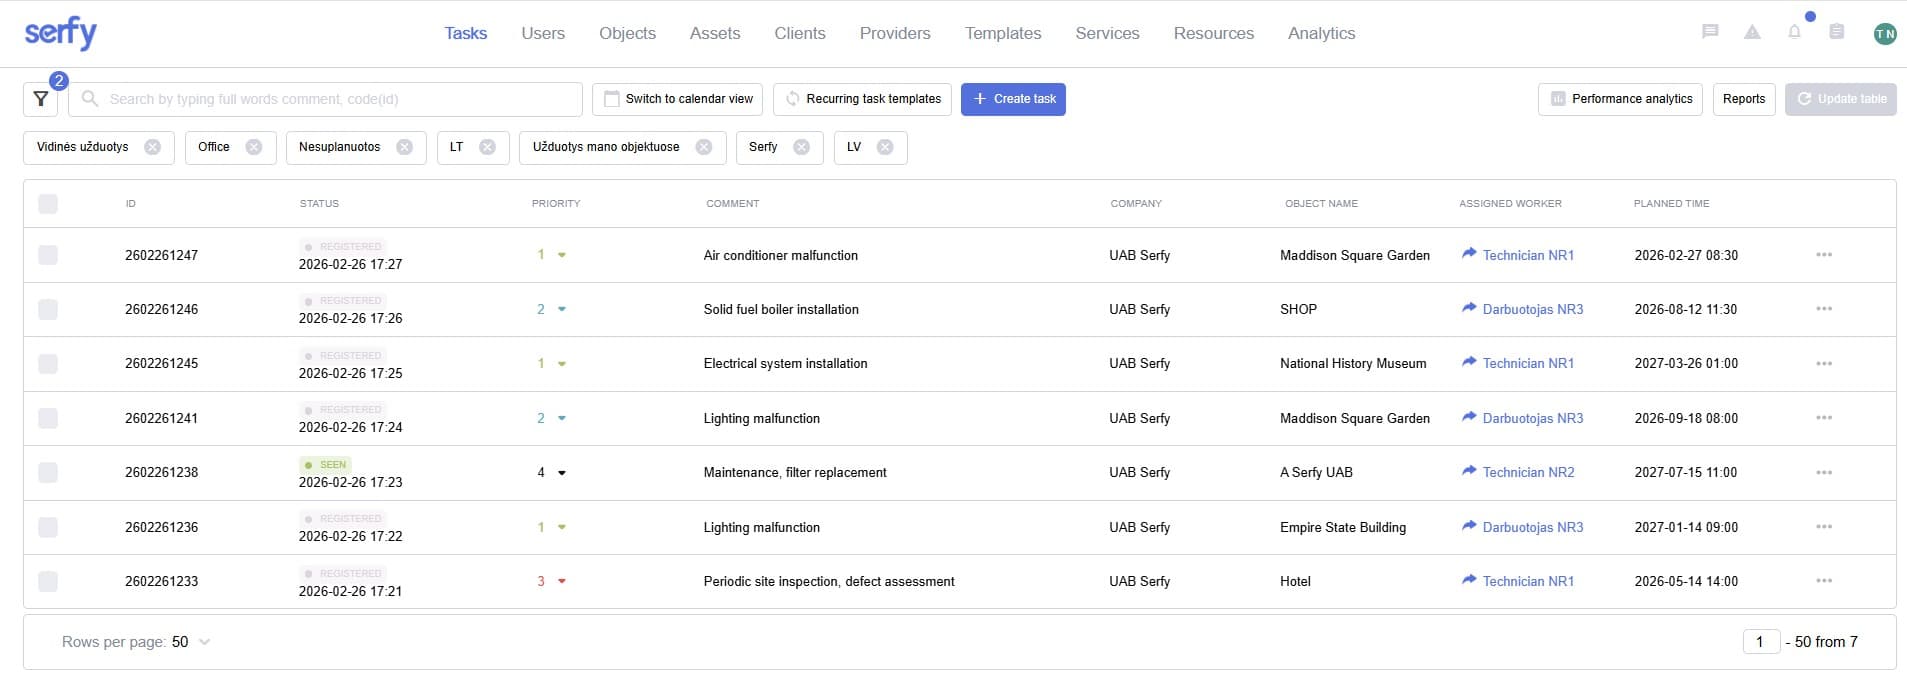Tick checkbox for task 2602261246
This screenshot has height=682, width=1907.
pyautogui.click(x=48, y=309)
